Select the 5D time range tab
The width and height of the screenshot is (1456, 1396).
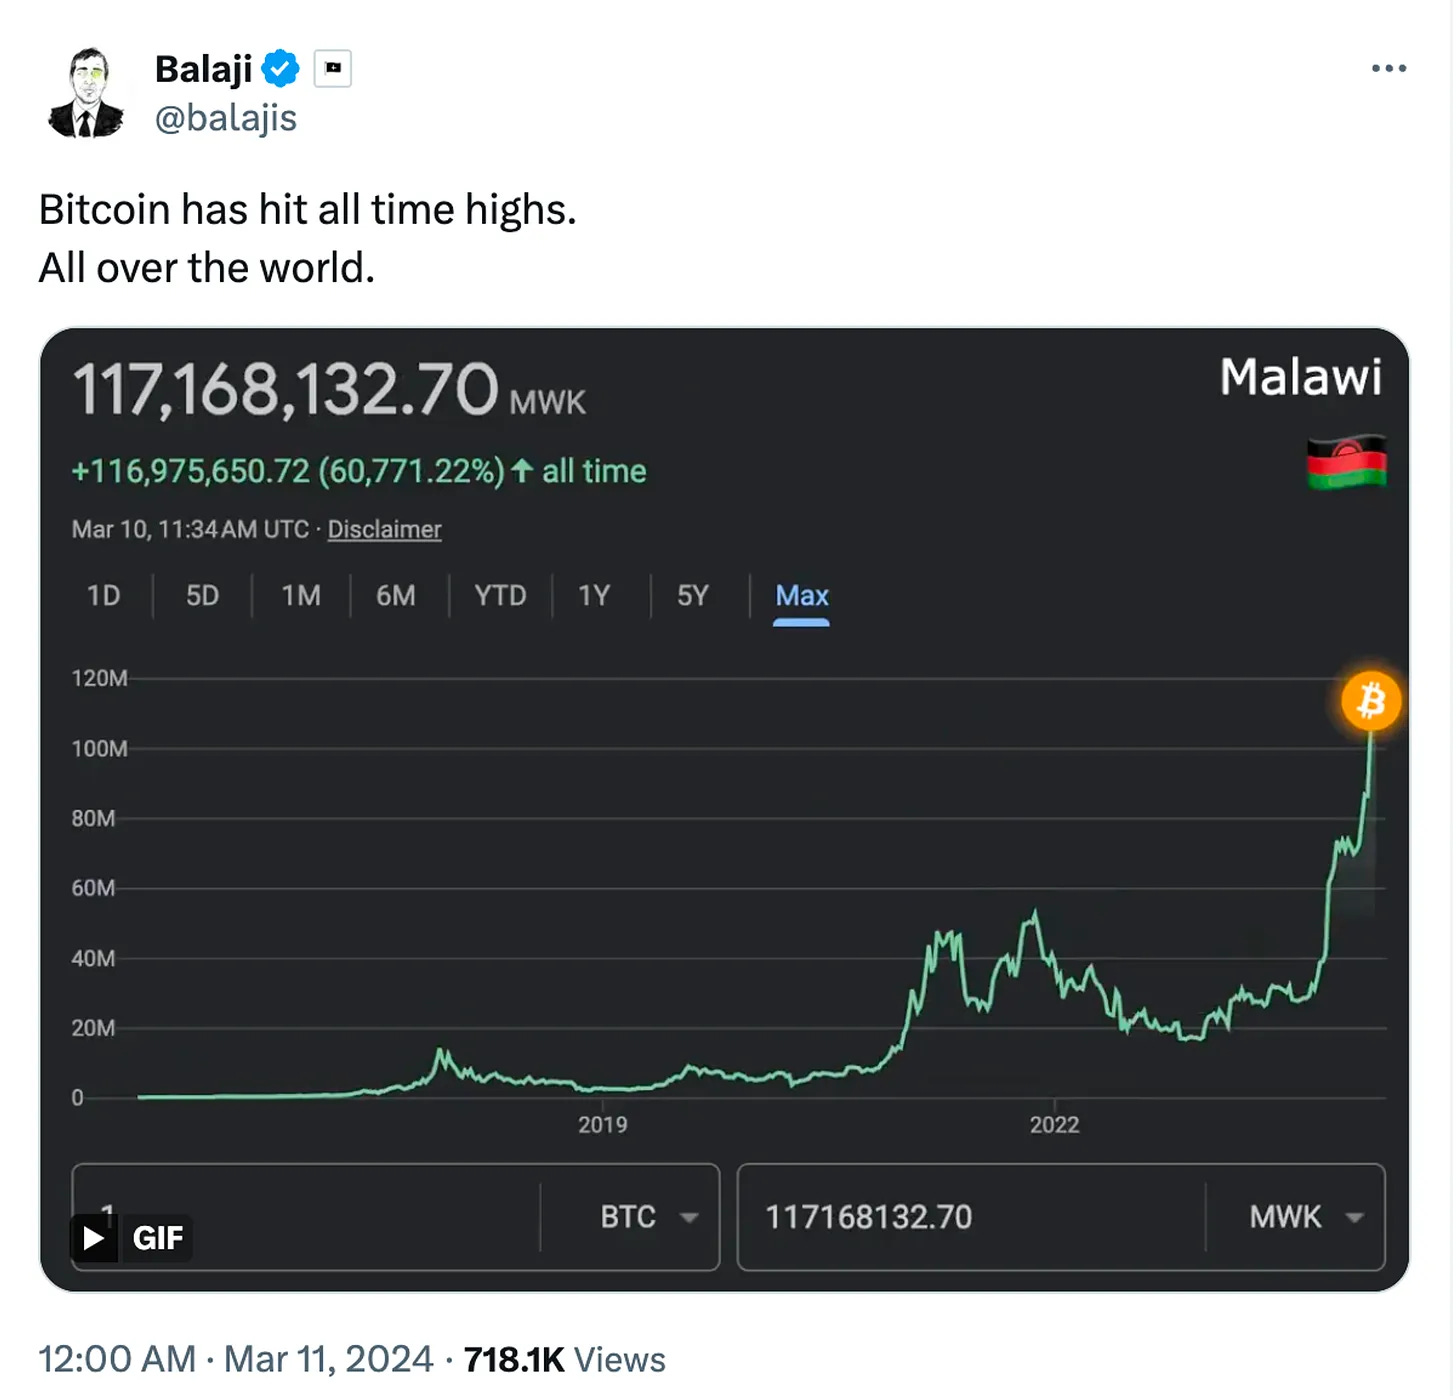click(202, 596)
